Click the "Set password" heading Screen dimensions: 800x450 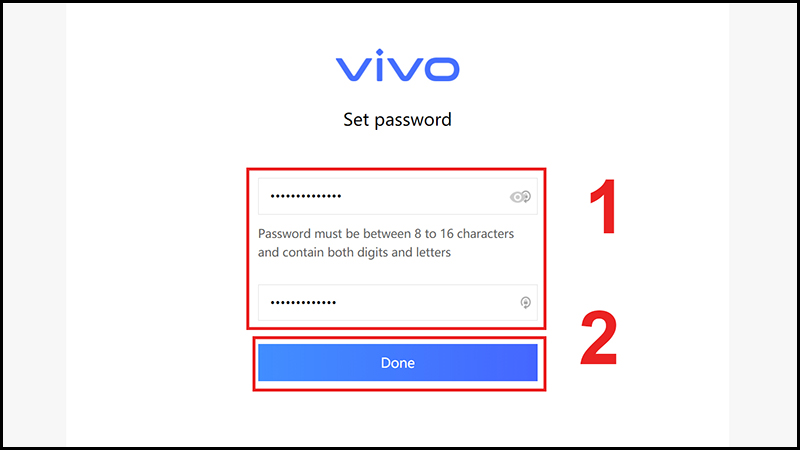398,120
